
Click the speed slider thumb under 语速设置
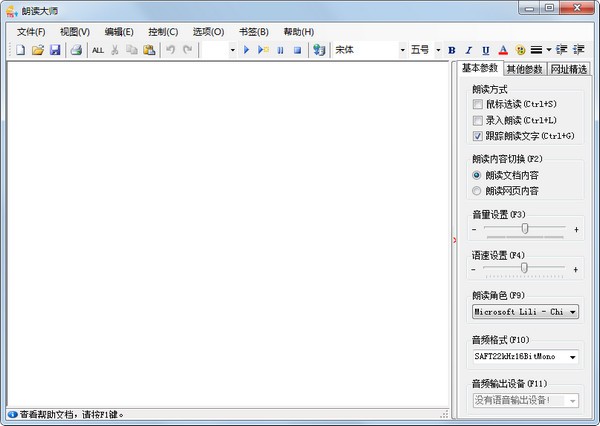(524, 268)
